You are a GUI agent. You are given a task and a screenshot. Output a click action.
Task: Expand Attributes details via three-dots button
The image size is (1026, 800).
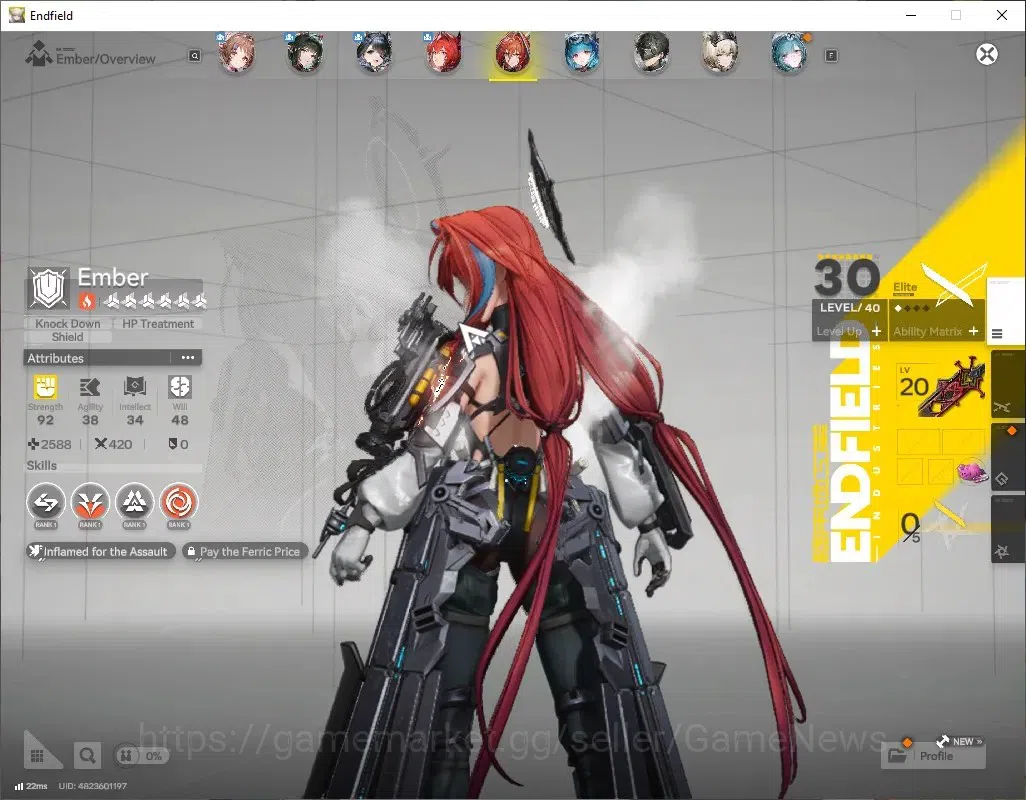(x=188, y=358)
